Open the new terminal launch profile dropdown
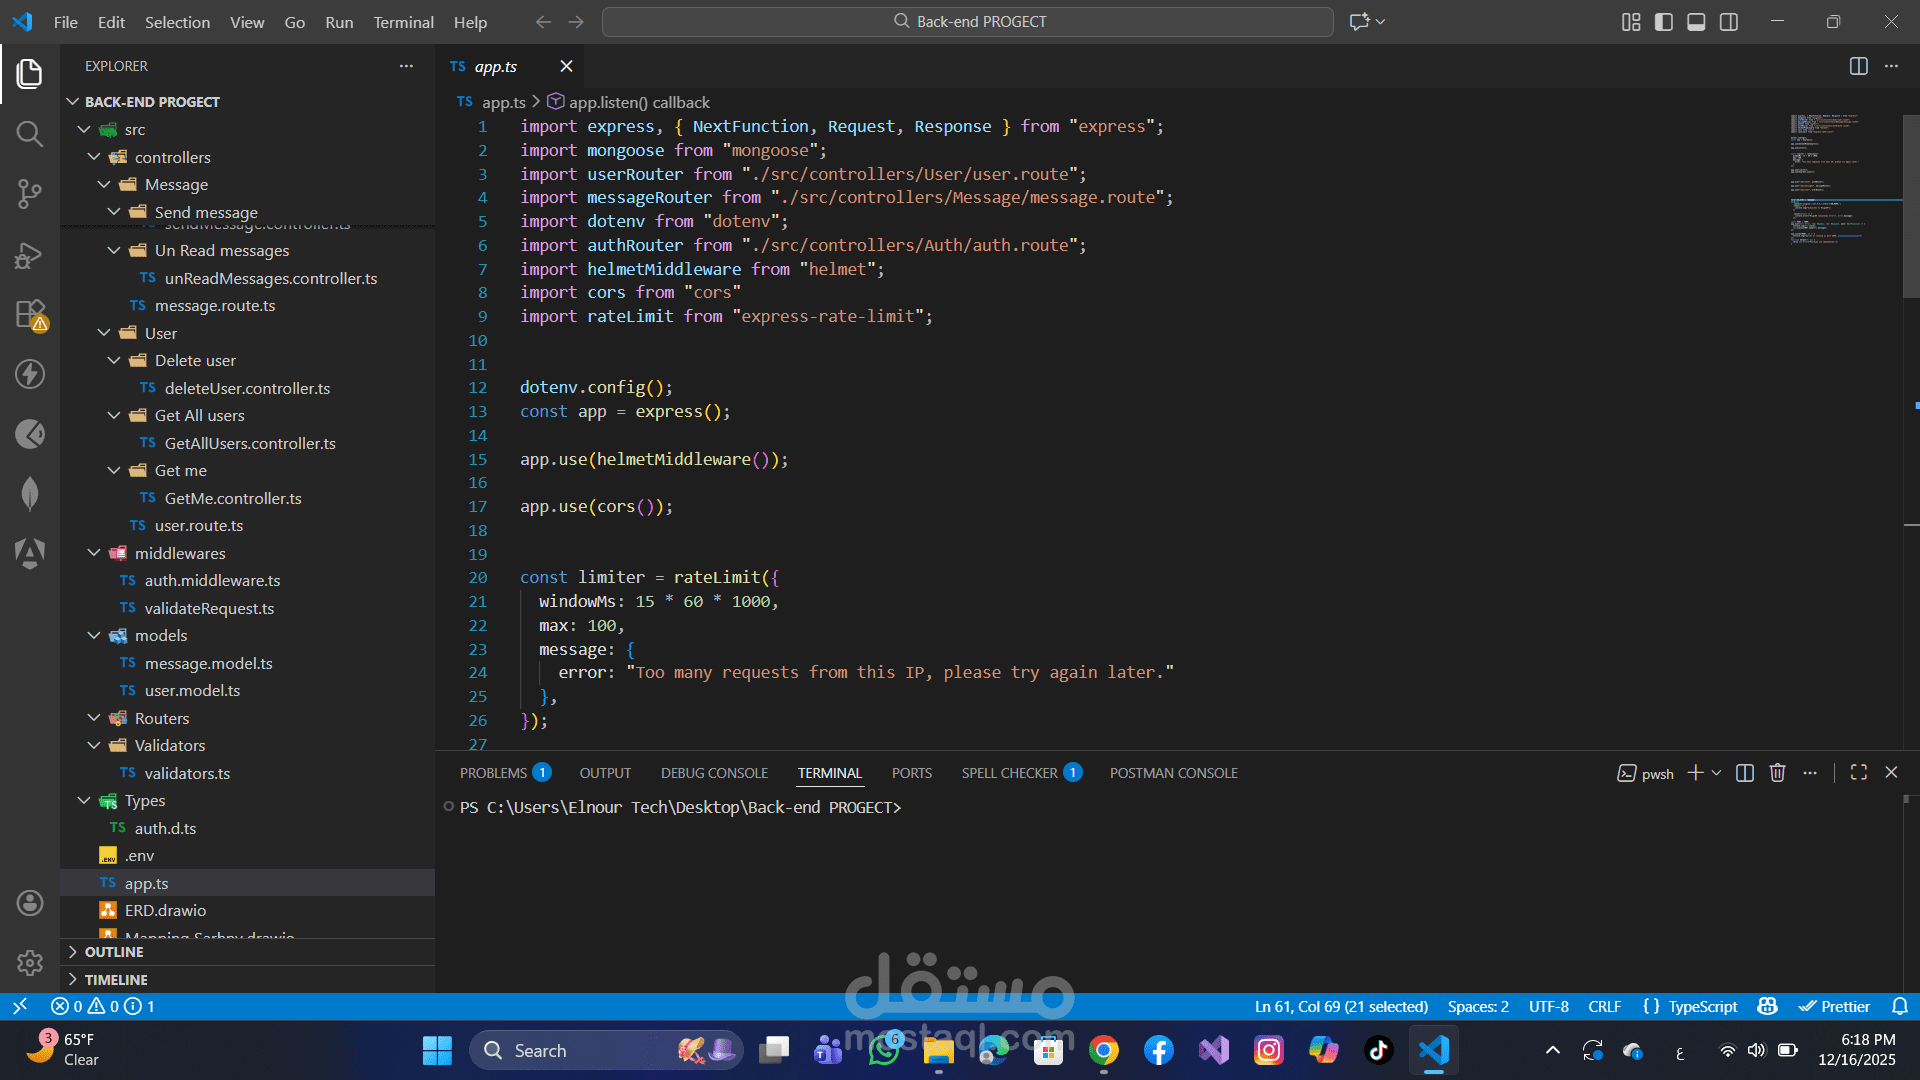The image size is (1920, 1080). [1717, 773]
